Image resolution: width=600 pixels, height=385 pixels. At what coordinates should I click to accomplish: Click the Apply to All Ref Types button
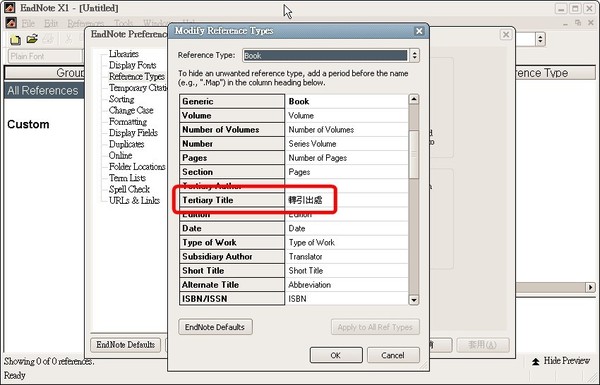coord(375,327)
